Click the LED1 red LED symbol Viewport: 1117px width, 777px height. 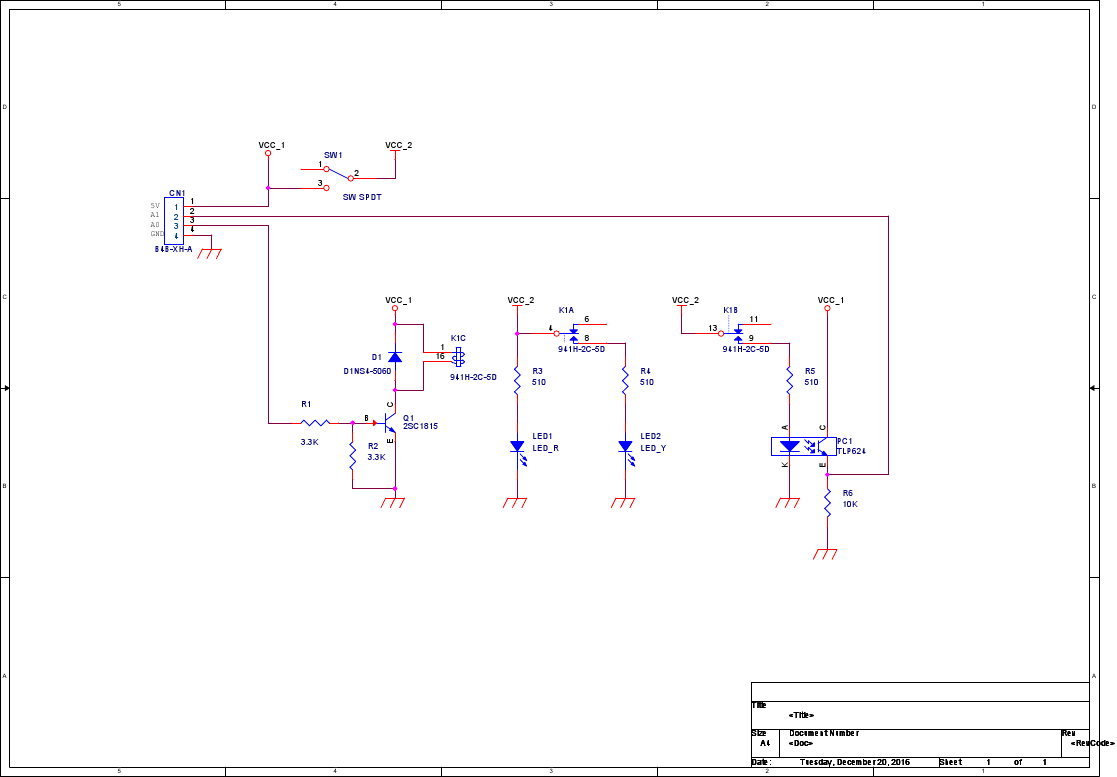(517, 446)
